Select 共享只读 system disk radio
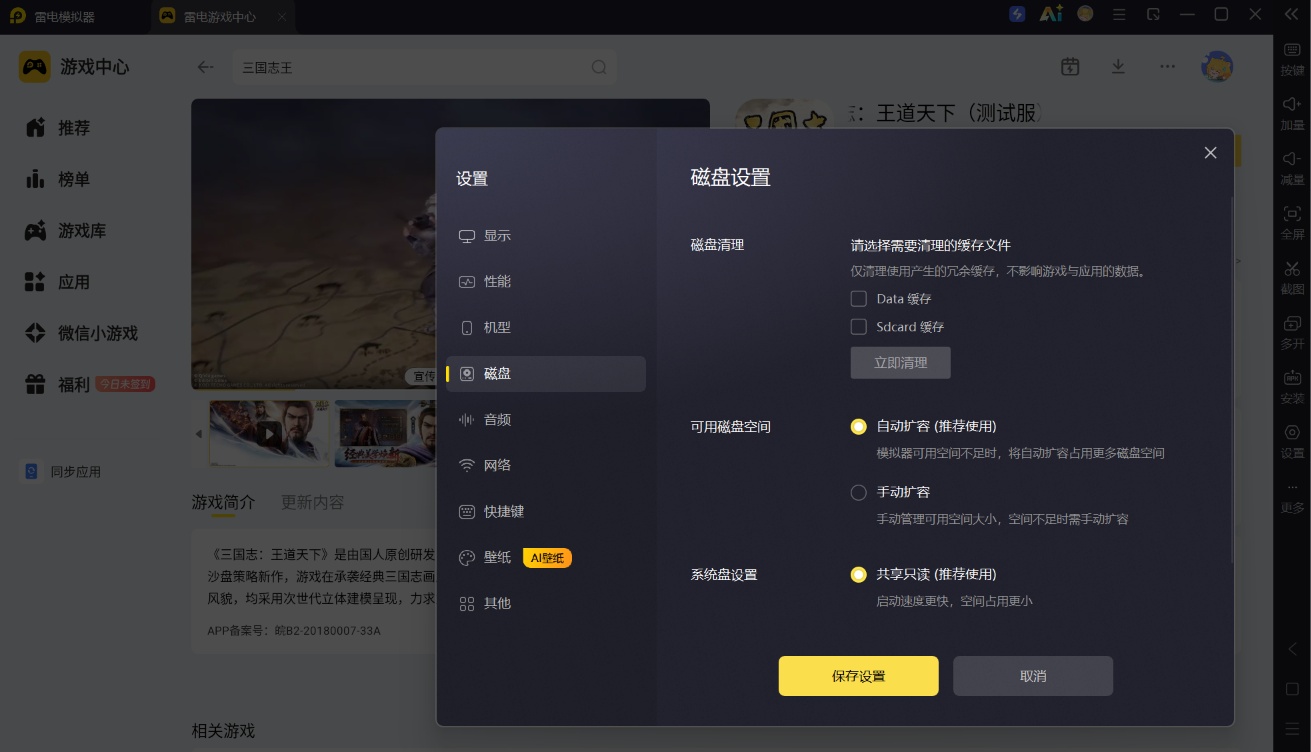The height and width of the screenshot is (752, 1311). point(858,575)
